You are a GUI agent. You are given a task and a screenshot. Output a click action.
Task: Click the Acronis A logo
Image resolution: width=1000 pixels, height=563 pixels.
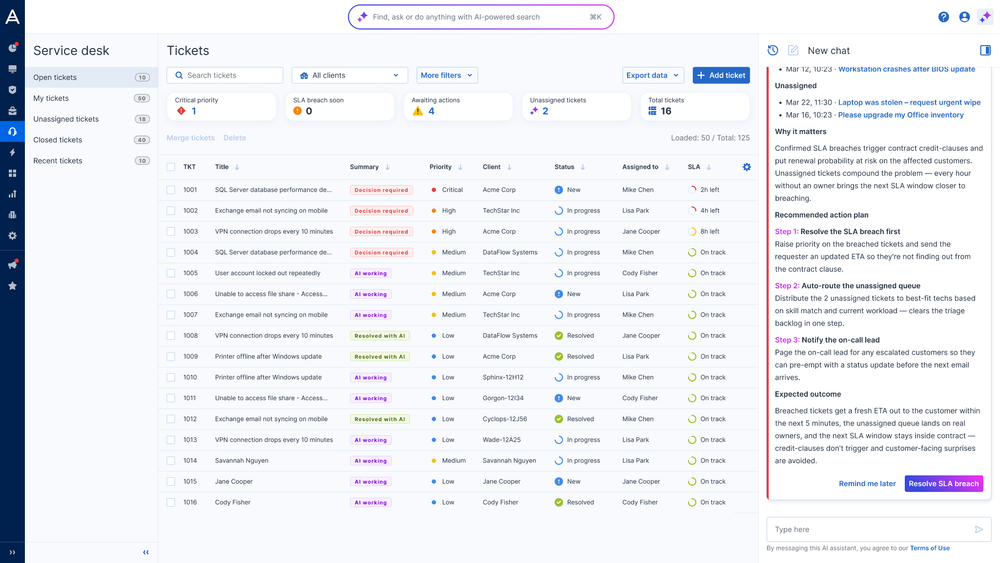[x=12, y=17]
